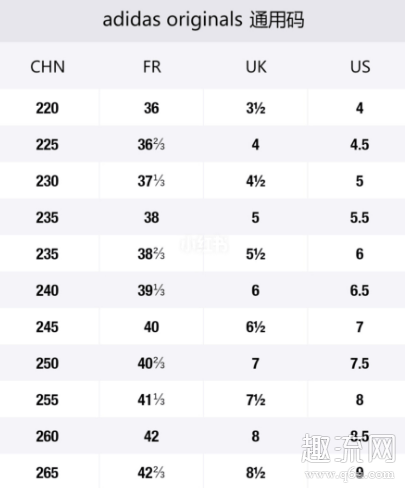Click UK size 8½ cell
Screen dimensions: 405x488
point(256,473)
